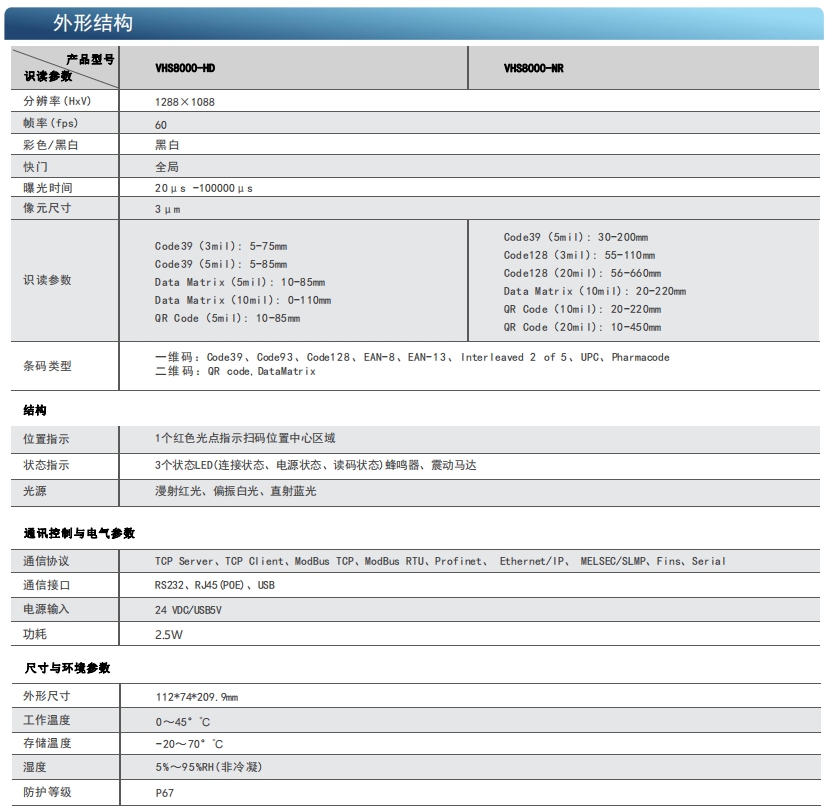Select Code39 (5mil): 30-200mm line
Viewport: 827px width, 812px height.
[x=576, y=237]
